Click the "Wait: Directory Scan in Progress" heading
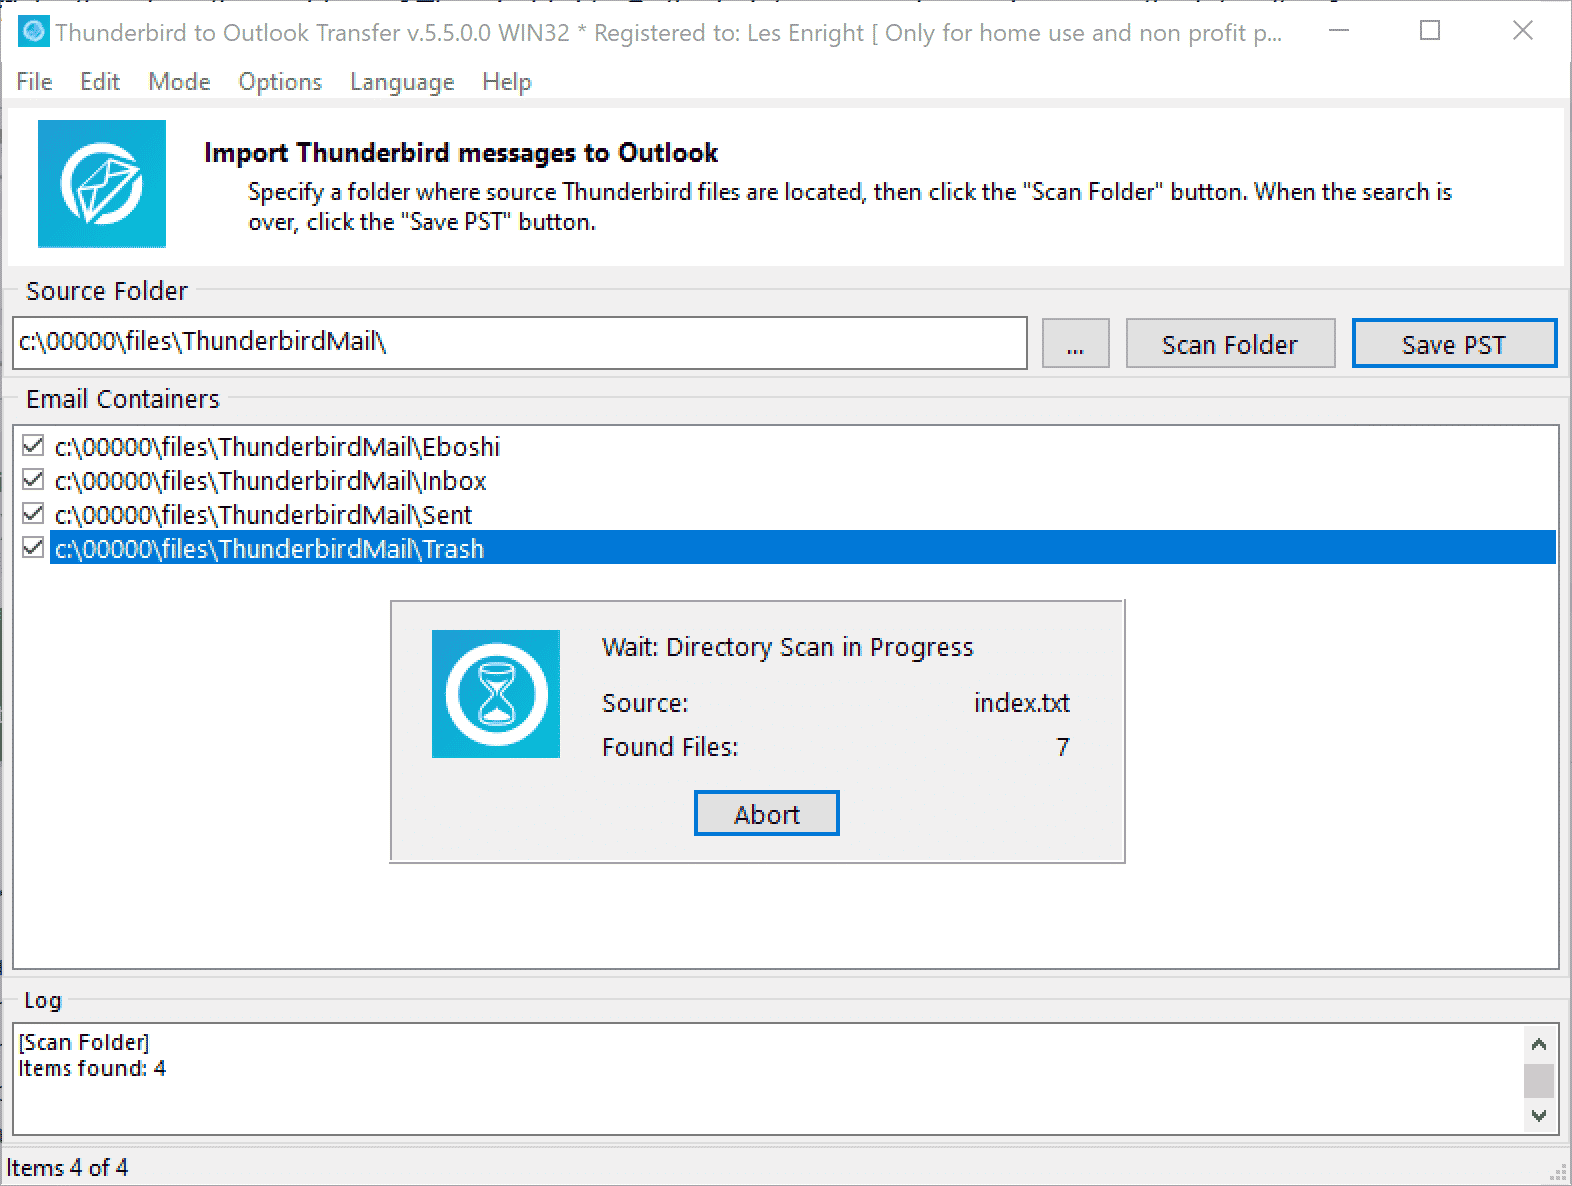This screenshot has width=1572, height=1186. [x=787, y=647]
